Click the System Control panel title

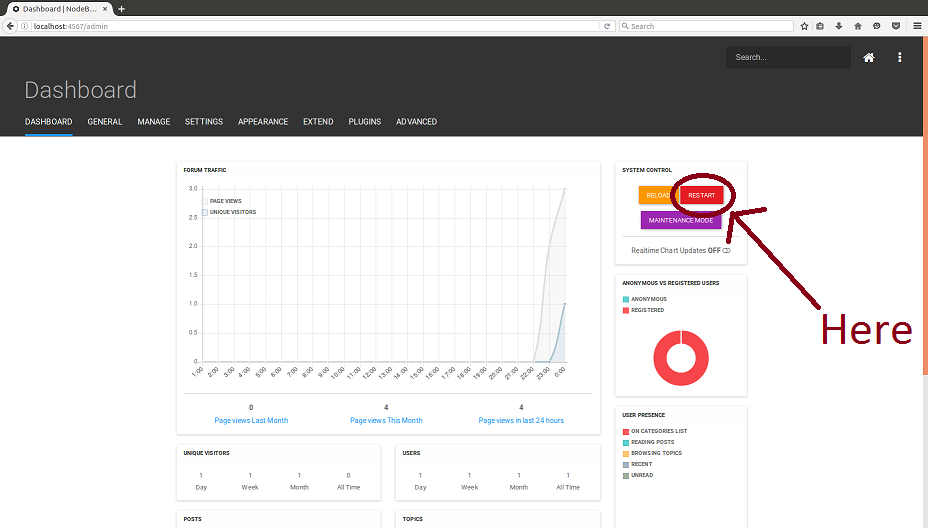coord(647,170)
